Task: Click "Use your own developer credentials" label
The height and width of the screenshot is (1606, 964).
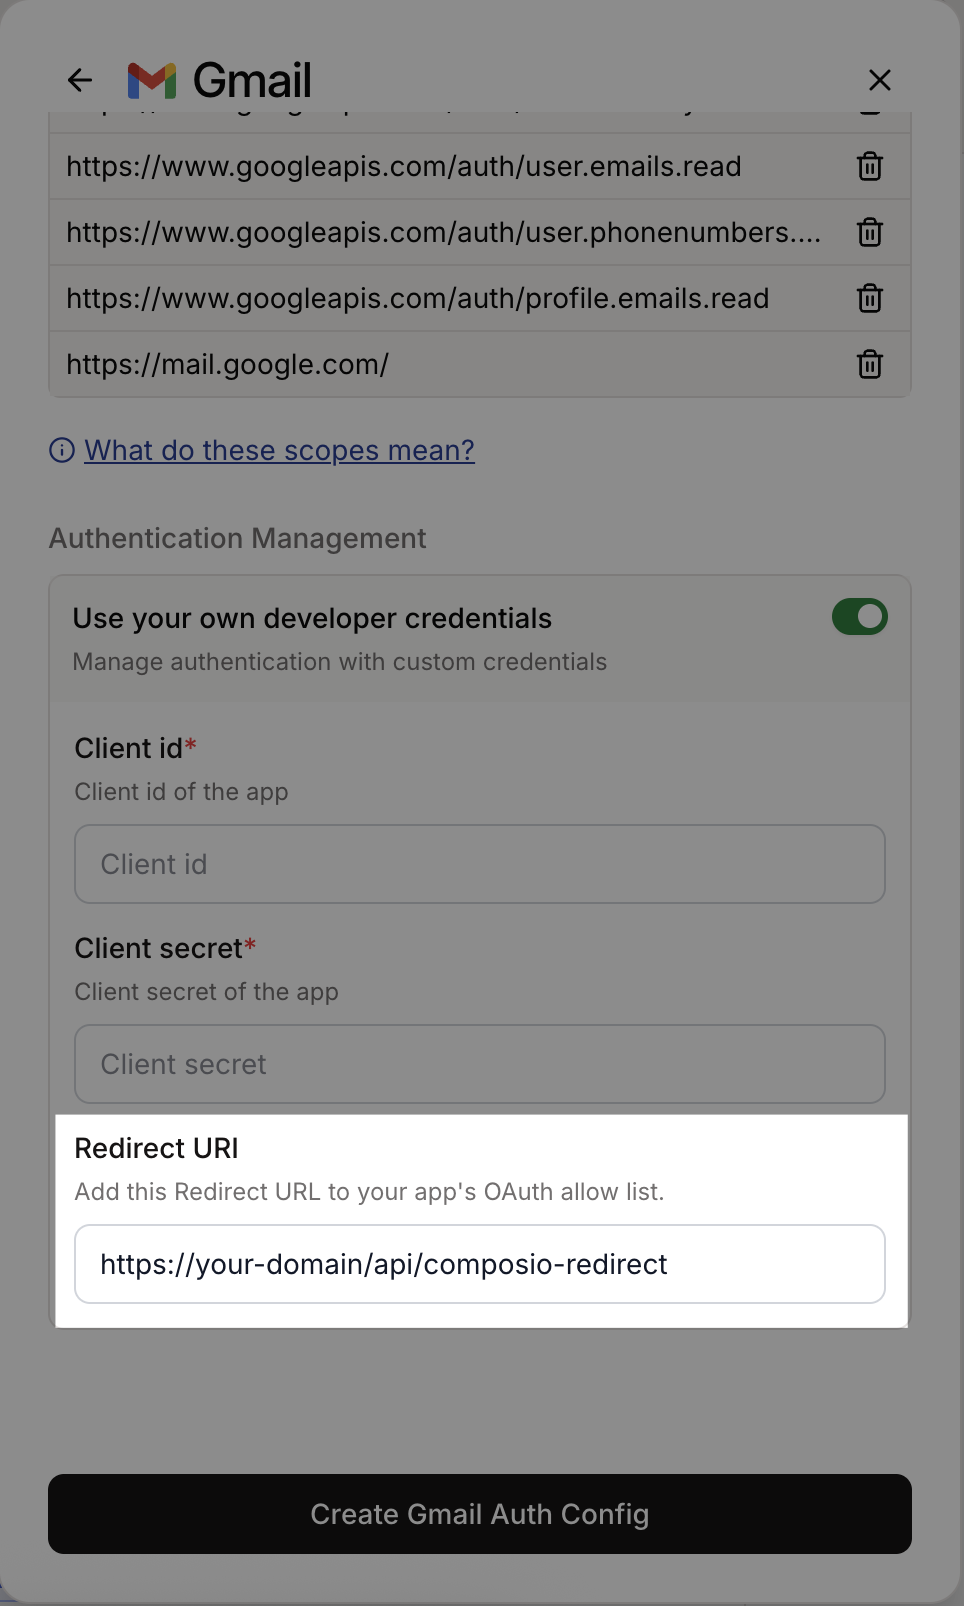Action: [312, 619]
